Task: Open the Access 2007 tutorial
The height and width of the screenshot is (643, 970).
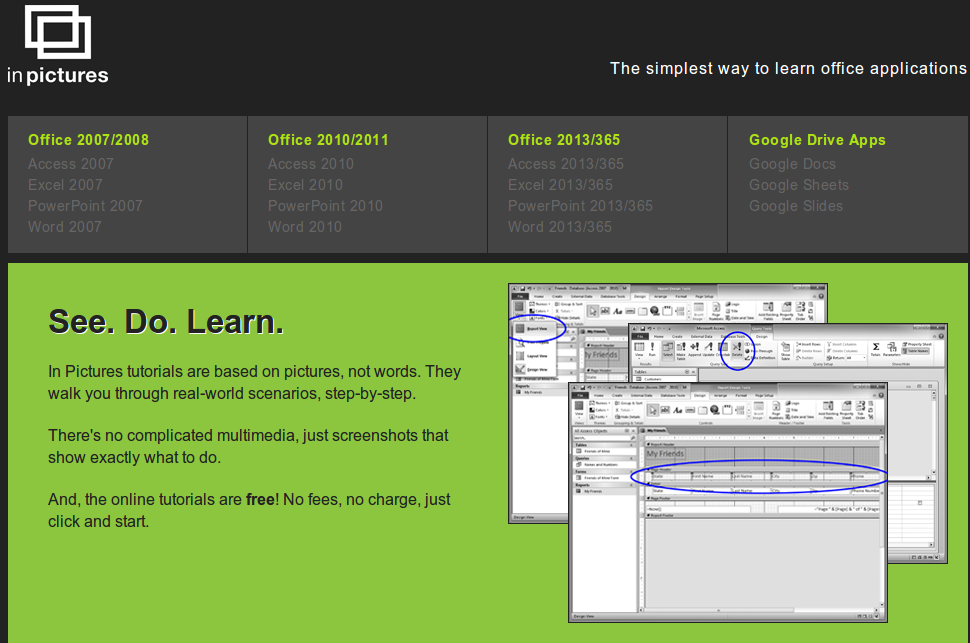Action: pyautogui.click(x=71, y=164)
